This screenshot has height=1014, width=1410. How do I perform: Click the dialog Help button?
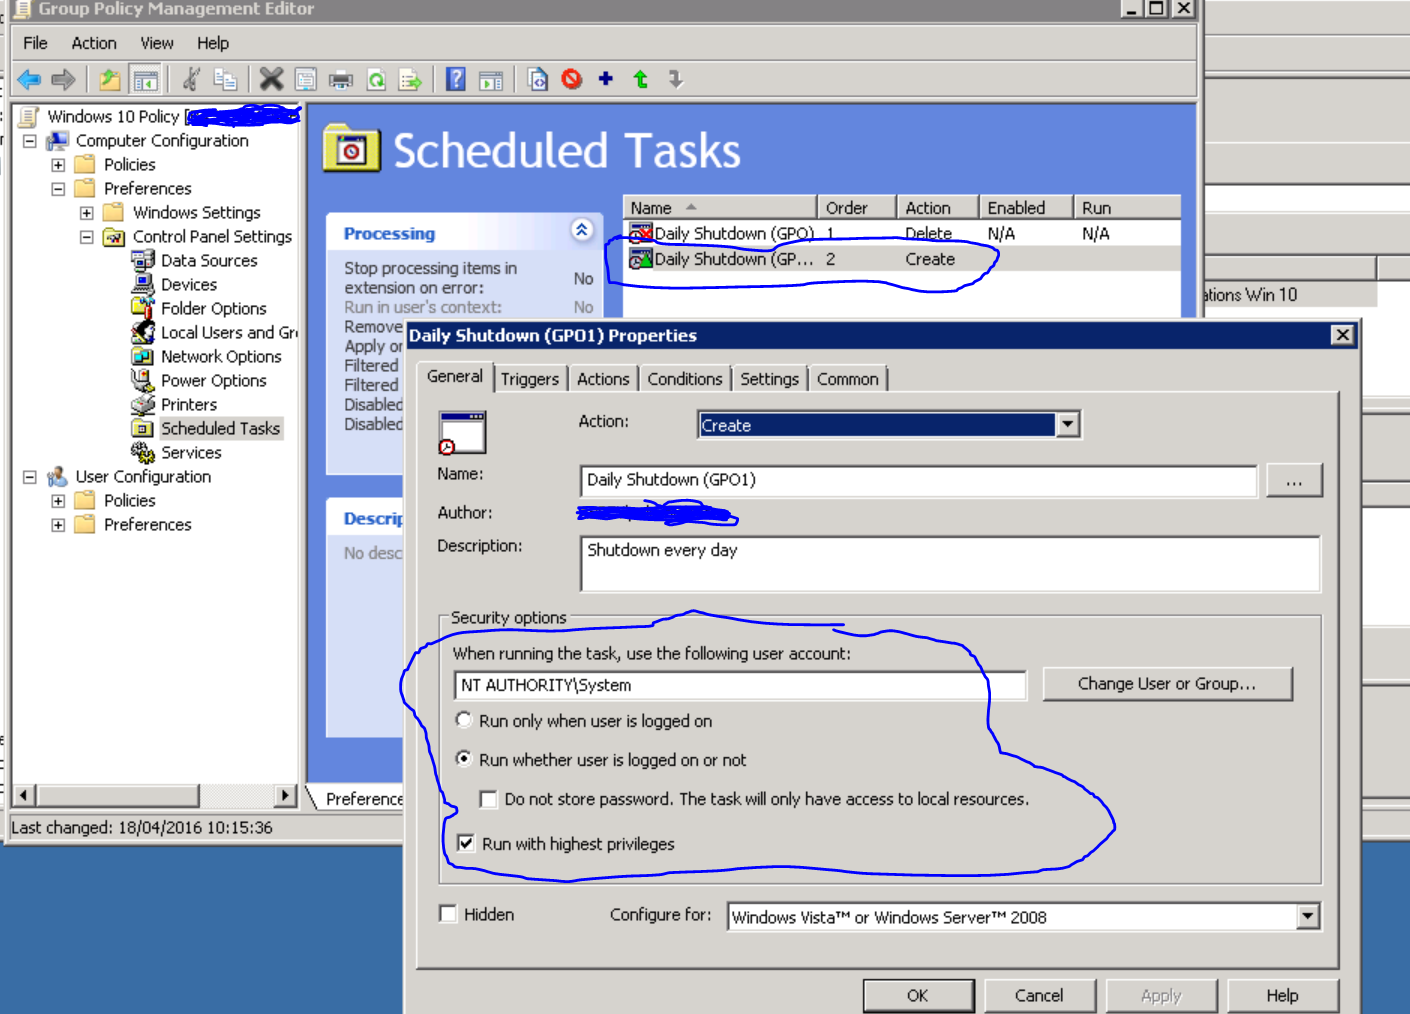[x=1282, y=995]
